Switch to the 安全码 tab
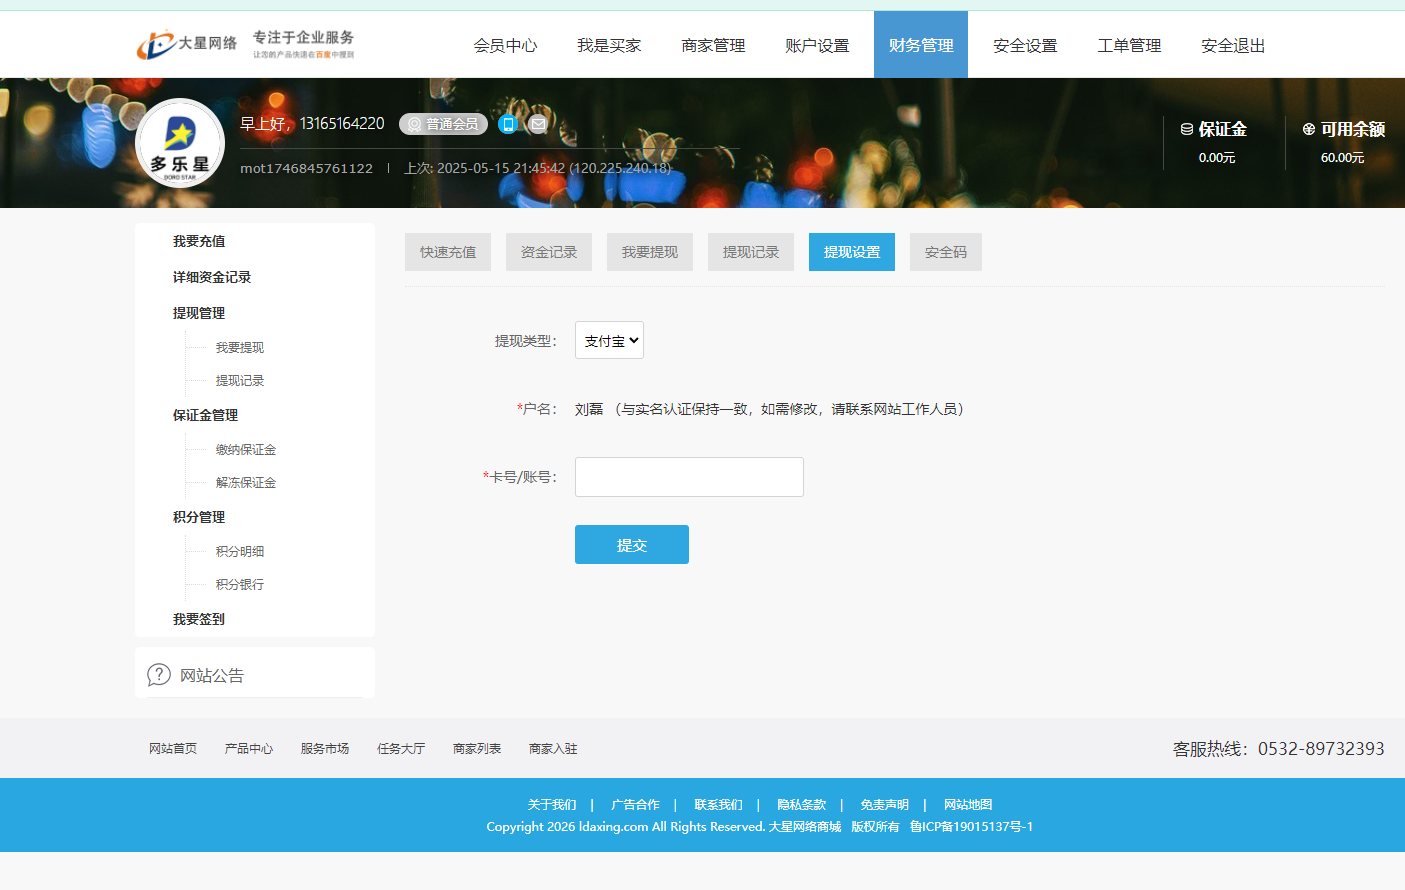Viewport: 1405px width, 890px height. [945, 252]
